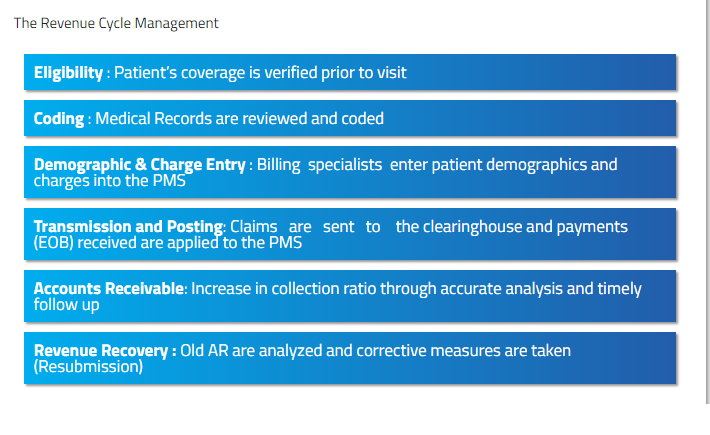Click 'Medical Records are reviewed and coded' text
Viewport: 710px width, 435px height.
(240, 119)
